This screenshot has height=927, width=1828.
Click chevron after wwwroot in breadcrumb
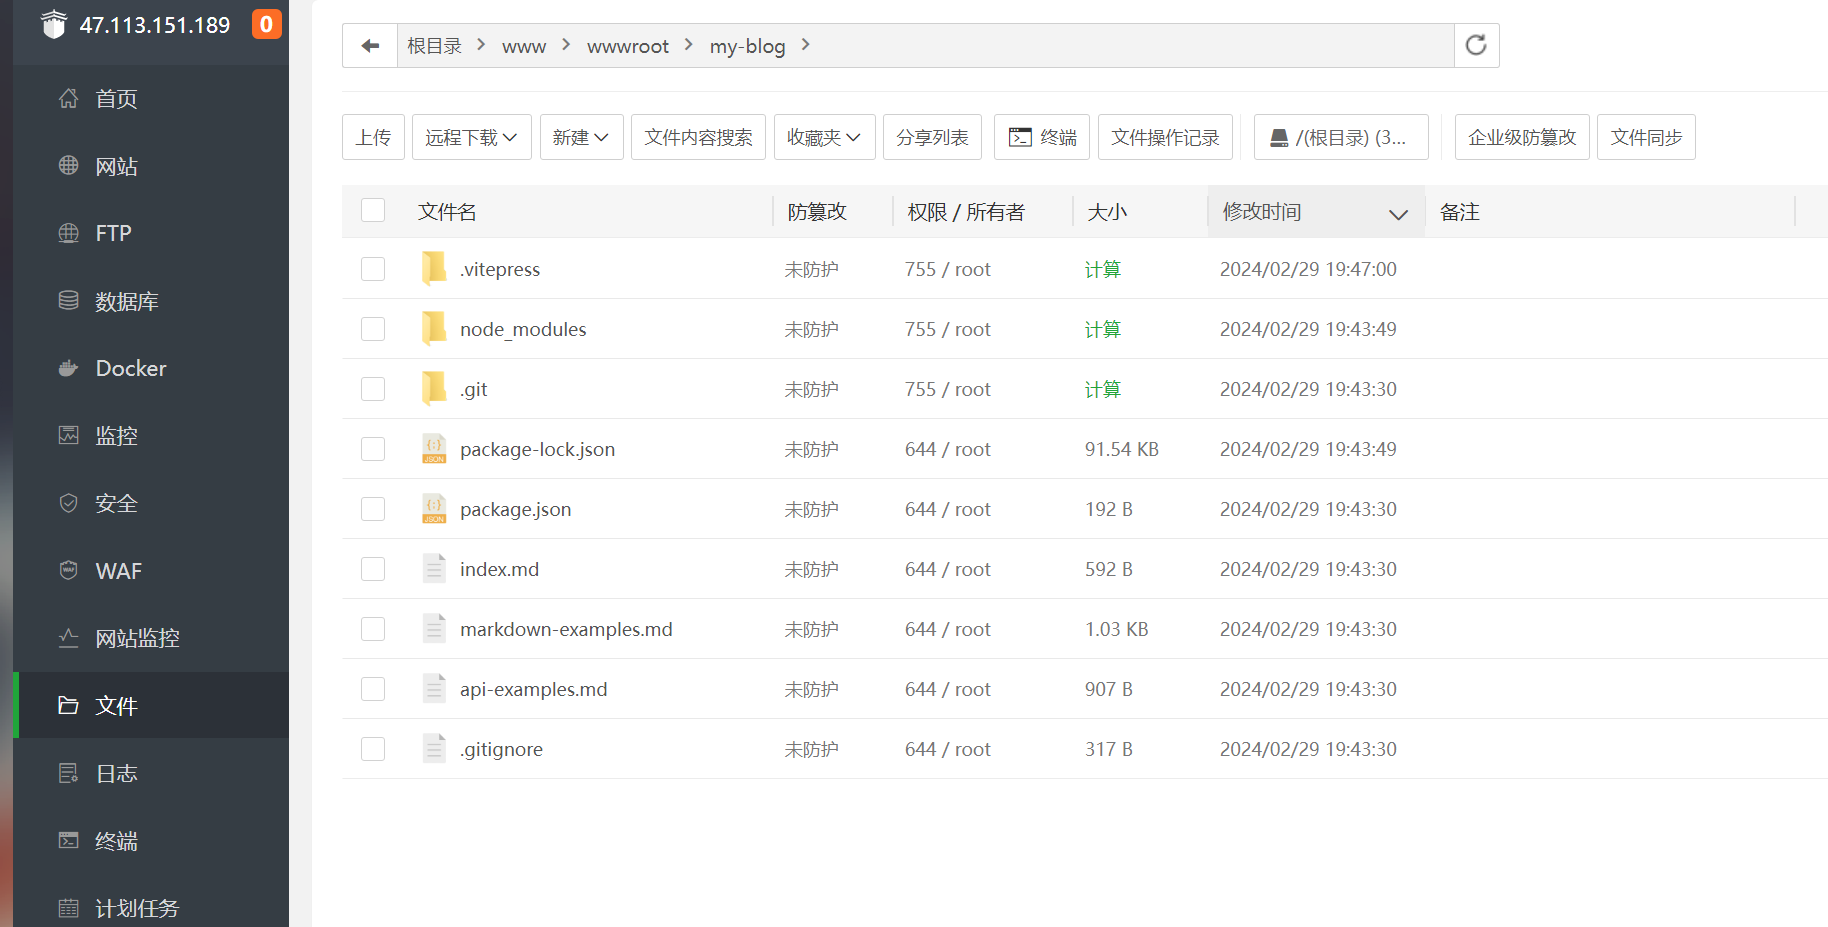click(689, 45)
